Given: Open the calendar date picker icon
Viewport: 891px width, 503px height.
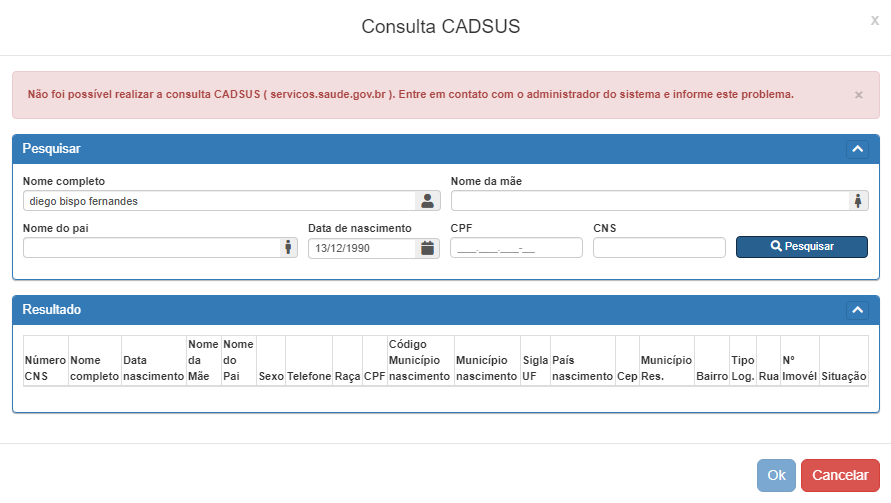Looking at the screenshot, I should pos(428,247).
